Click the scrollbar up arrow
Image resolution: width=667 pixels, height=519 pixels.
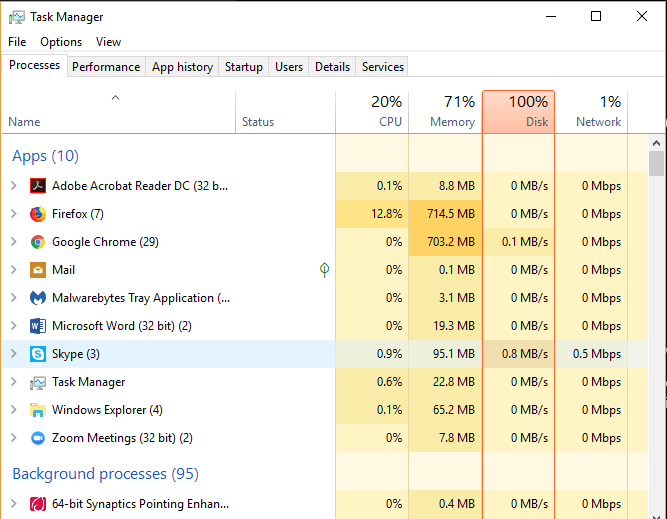point(656,143)
